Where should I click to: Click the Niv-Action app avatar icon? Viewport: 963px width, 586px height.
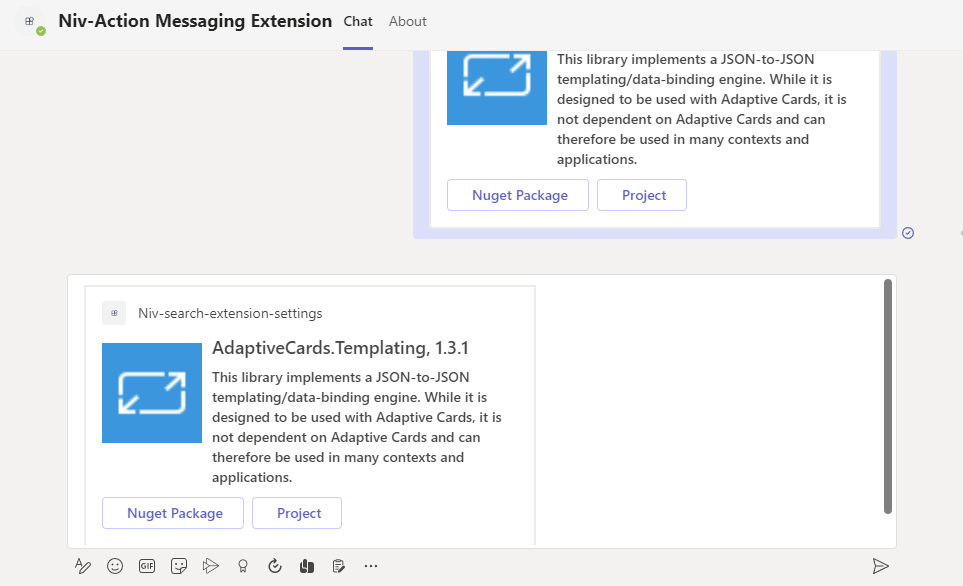click(29, 21)
